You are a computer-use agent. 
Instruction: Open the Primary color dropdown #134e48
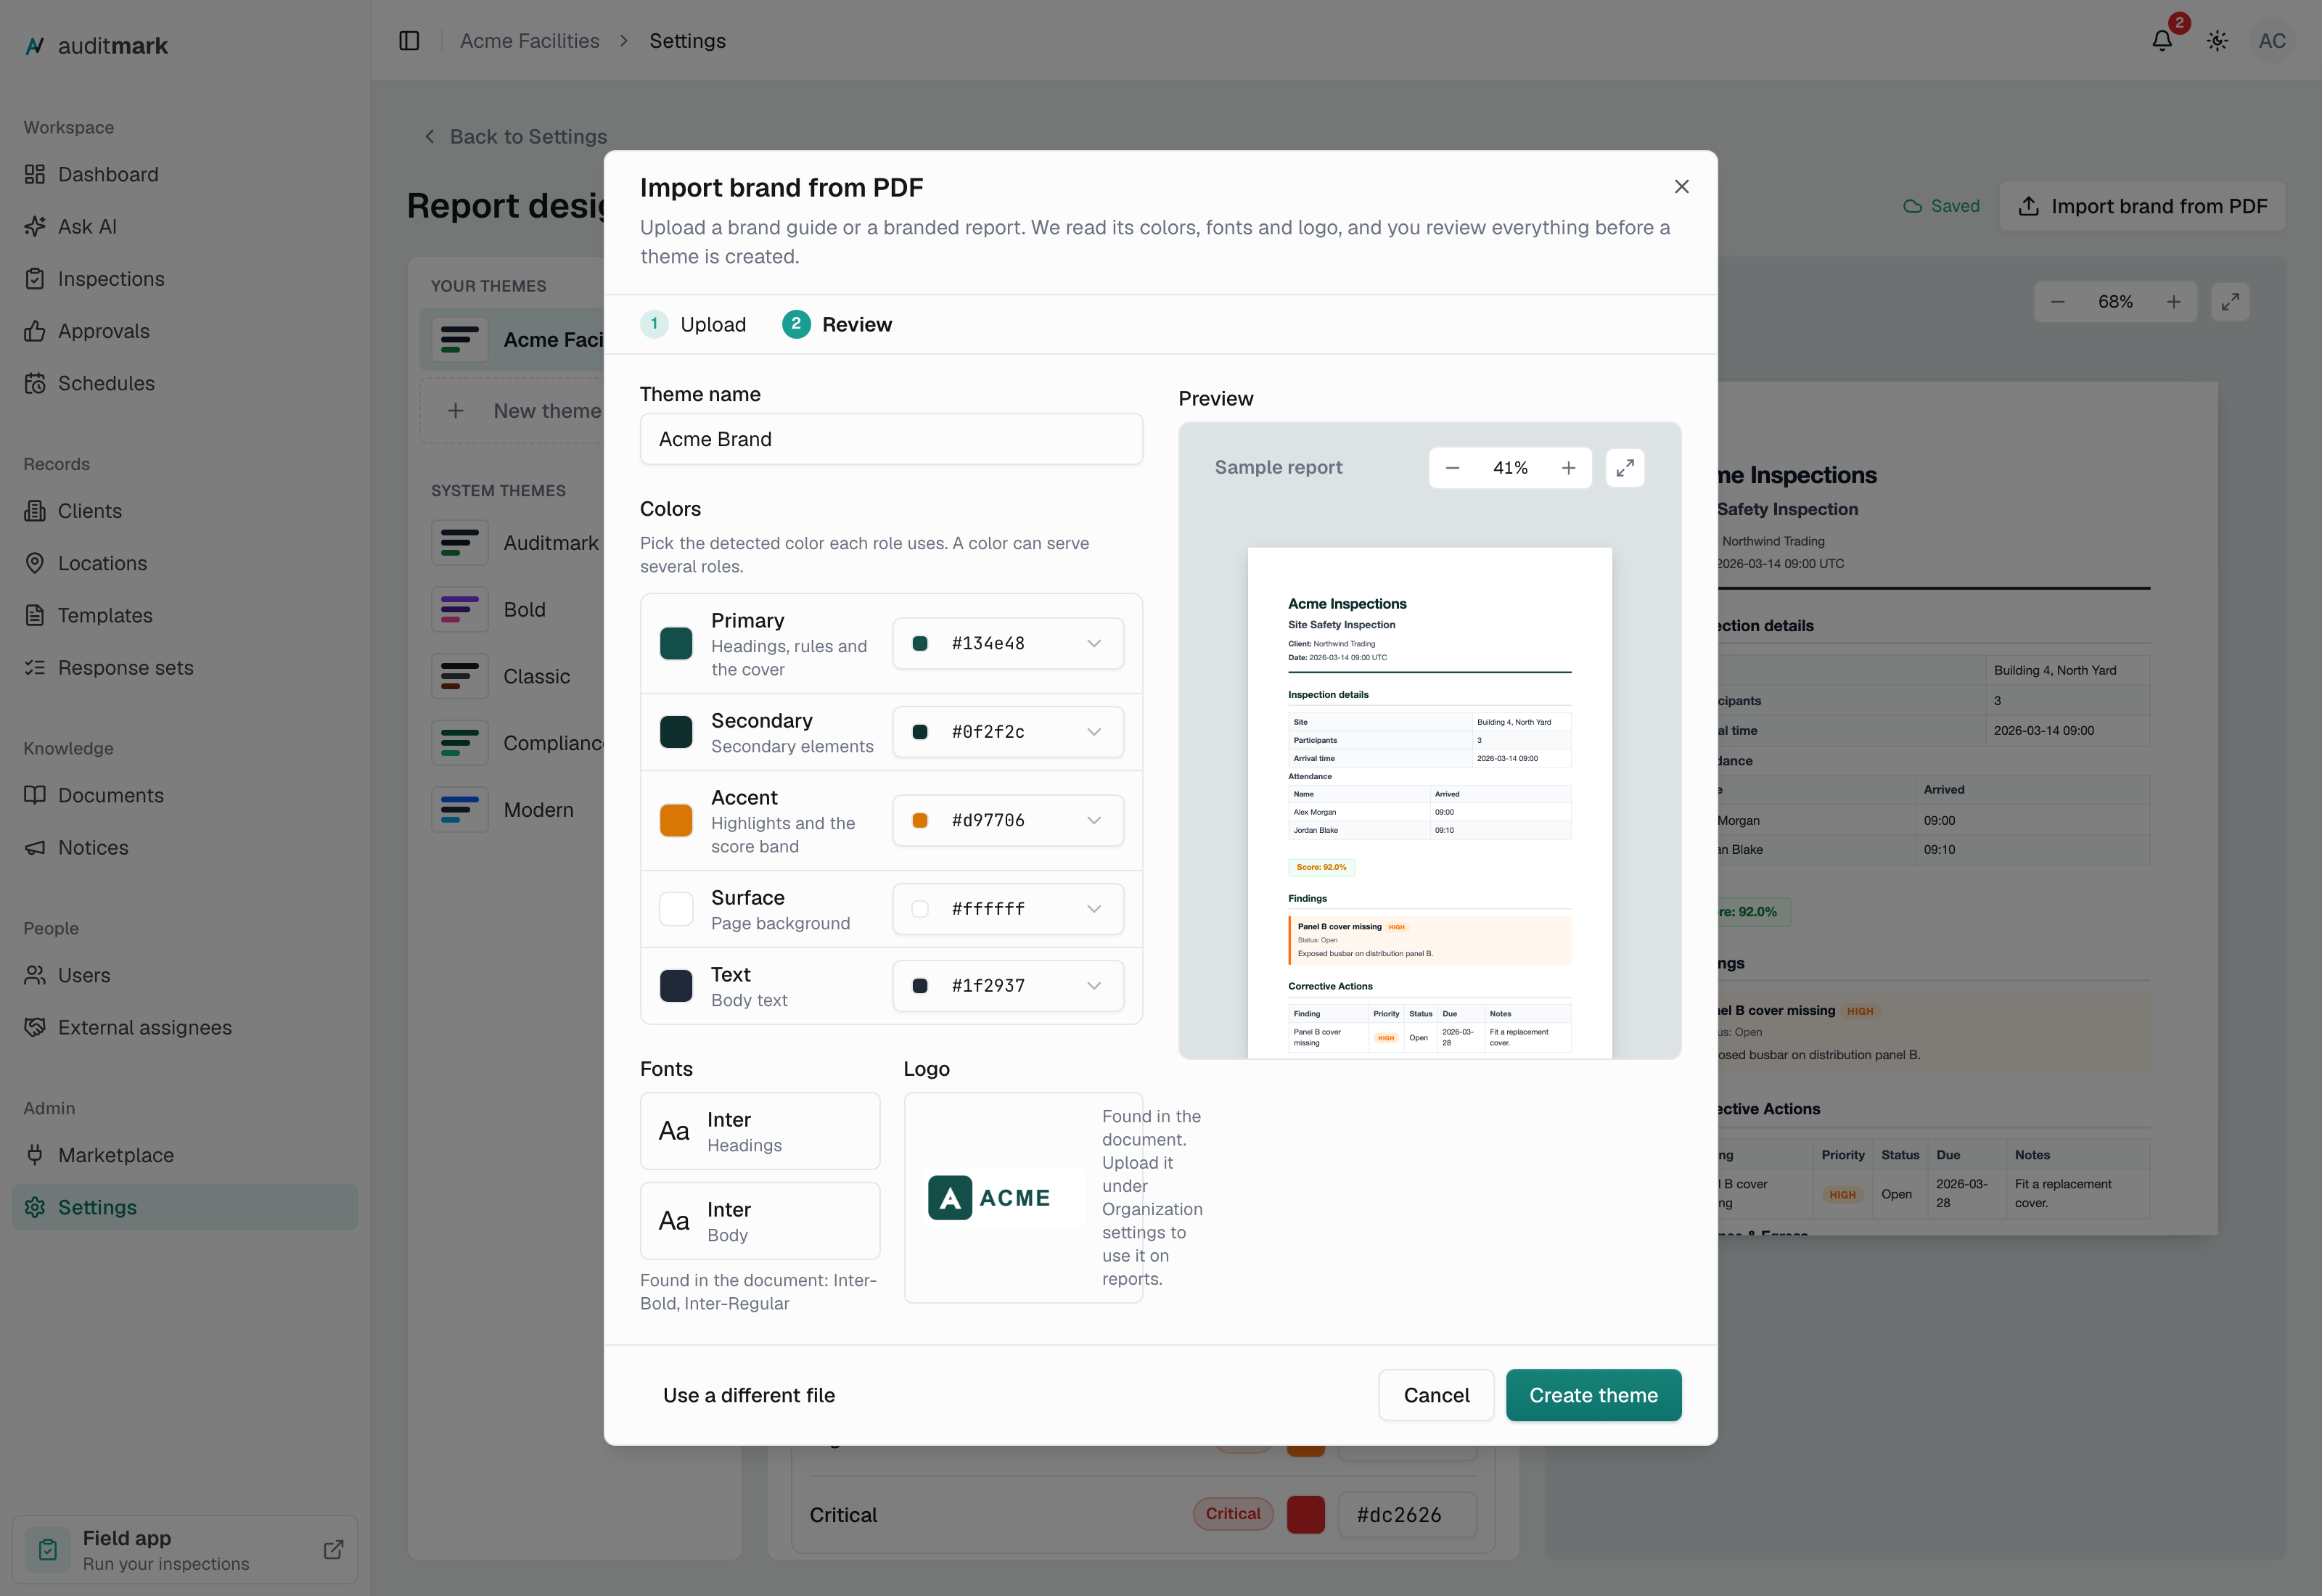pos(1008,643)
